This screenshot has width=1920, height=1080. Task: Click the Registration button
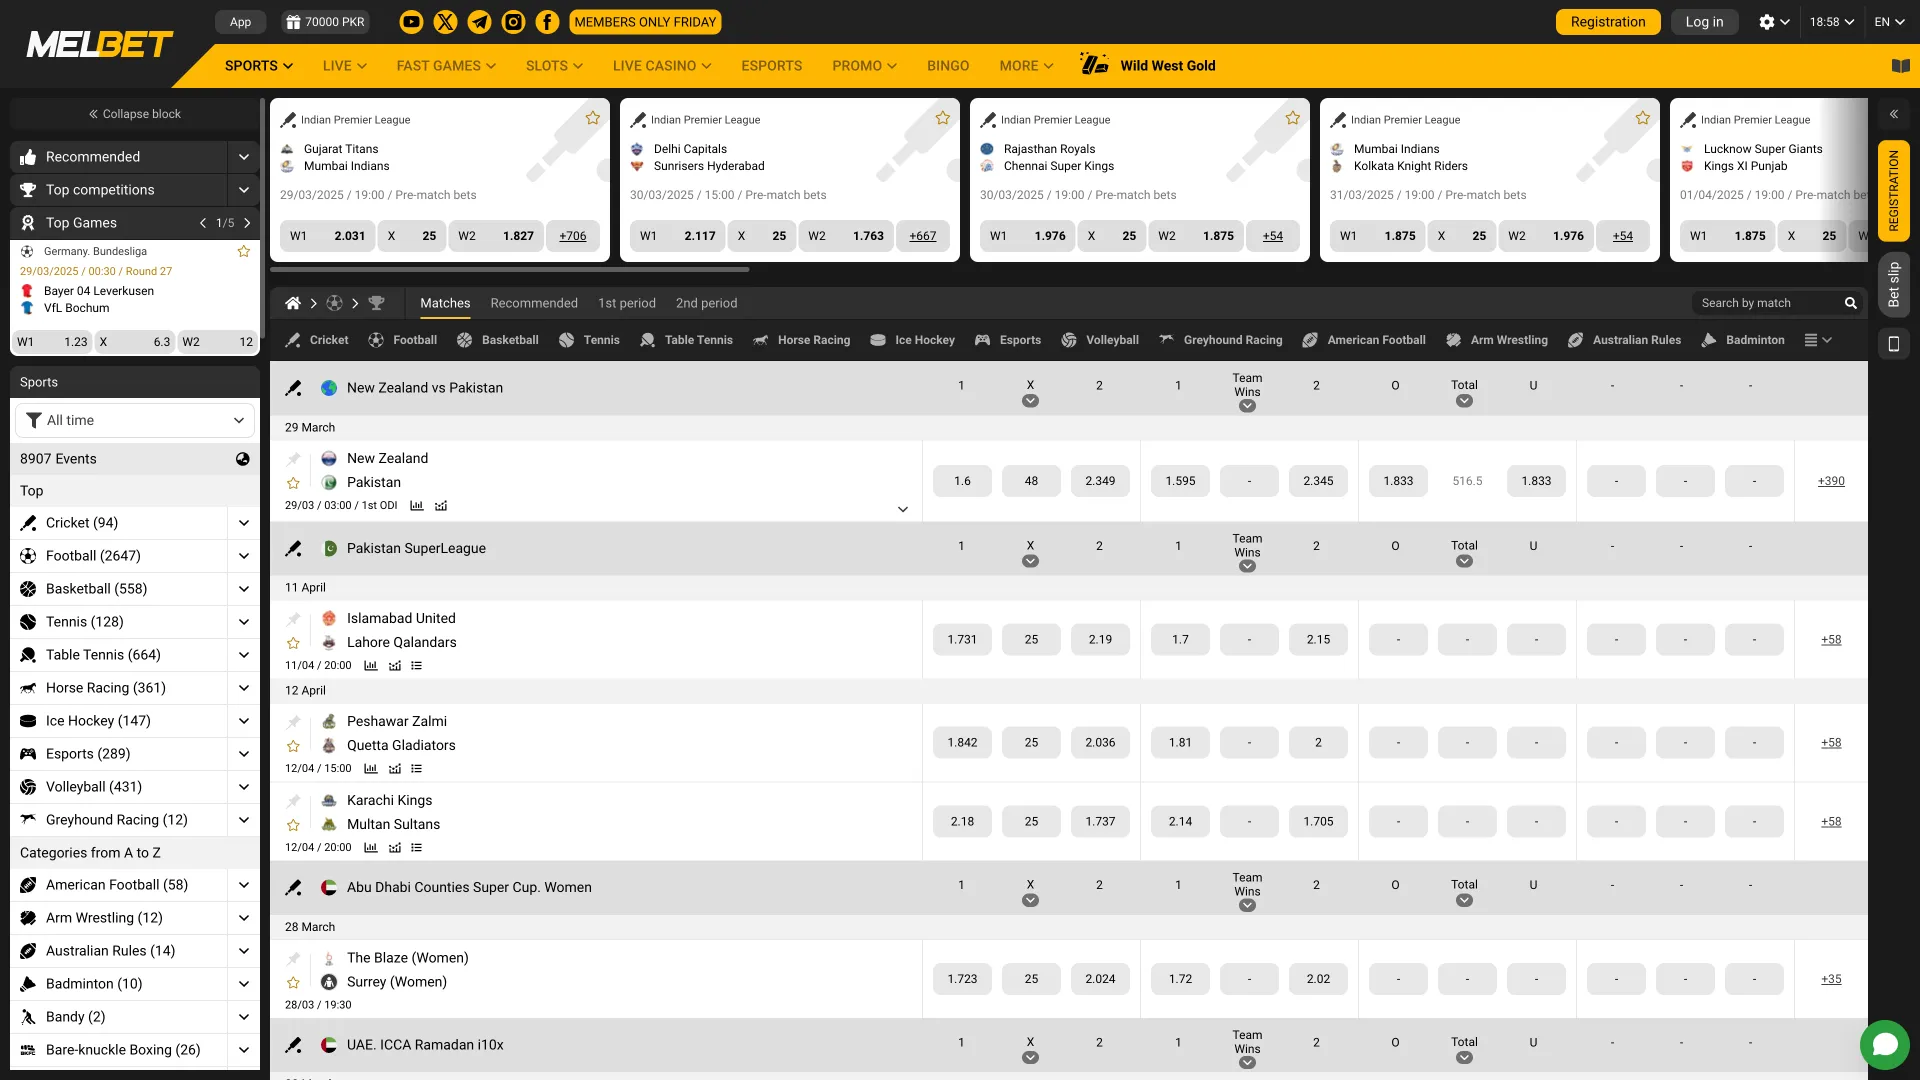(1607, 22)
